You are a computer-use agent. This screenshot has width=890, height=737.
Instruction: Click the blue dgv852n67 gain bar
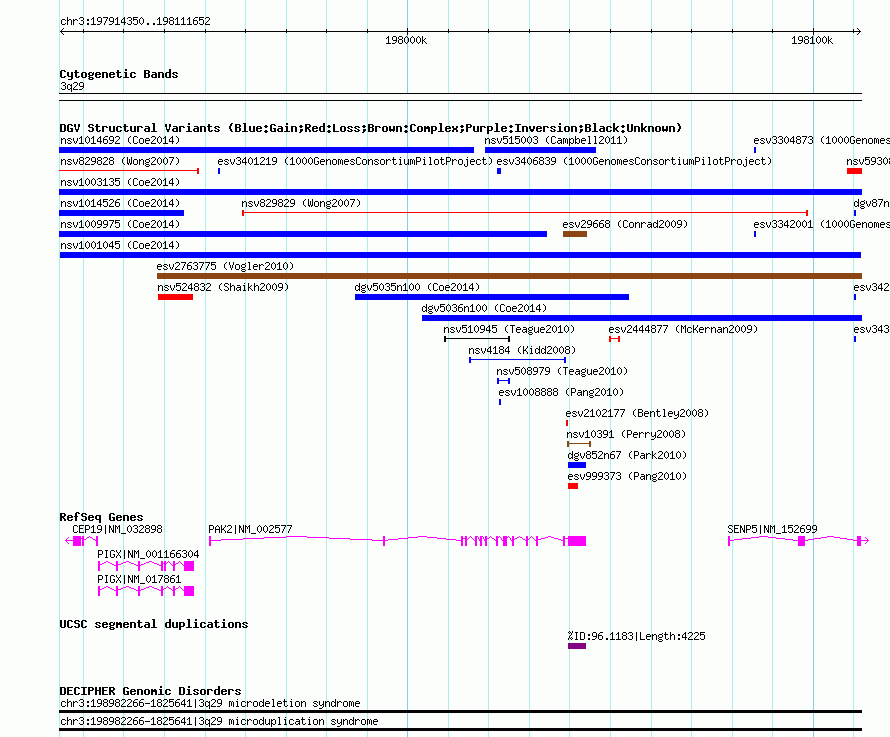pos(577,465)
